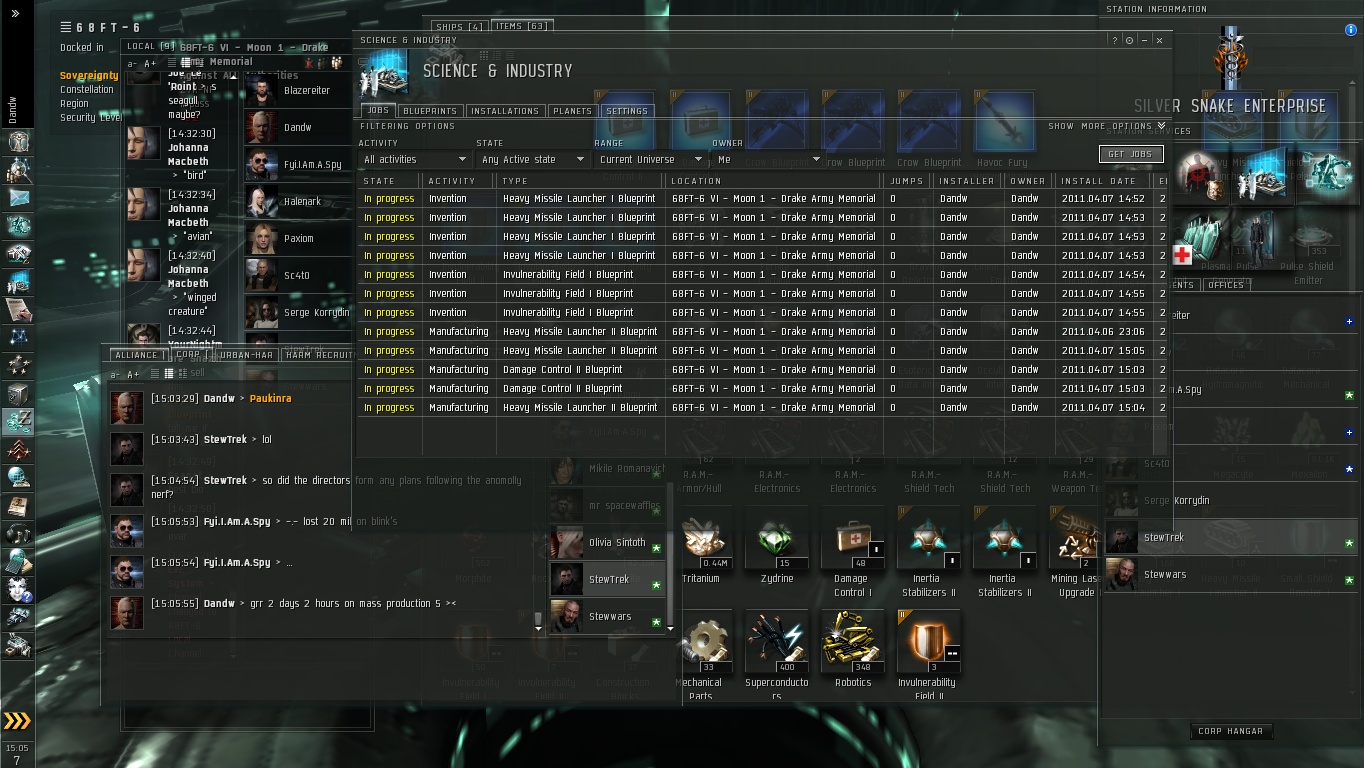Switch to the Planets tab

pyautogui.click(x=572, y=111)
